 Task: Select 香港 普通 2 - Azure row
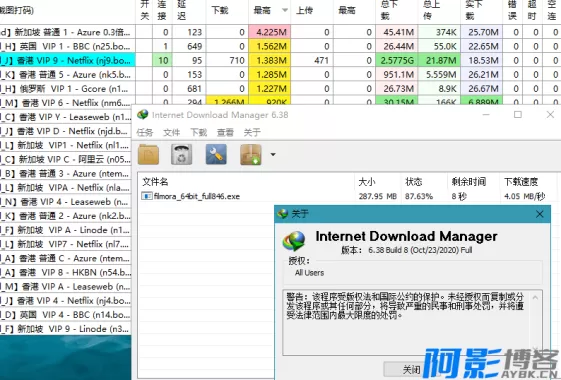(x=66, y=216)
